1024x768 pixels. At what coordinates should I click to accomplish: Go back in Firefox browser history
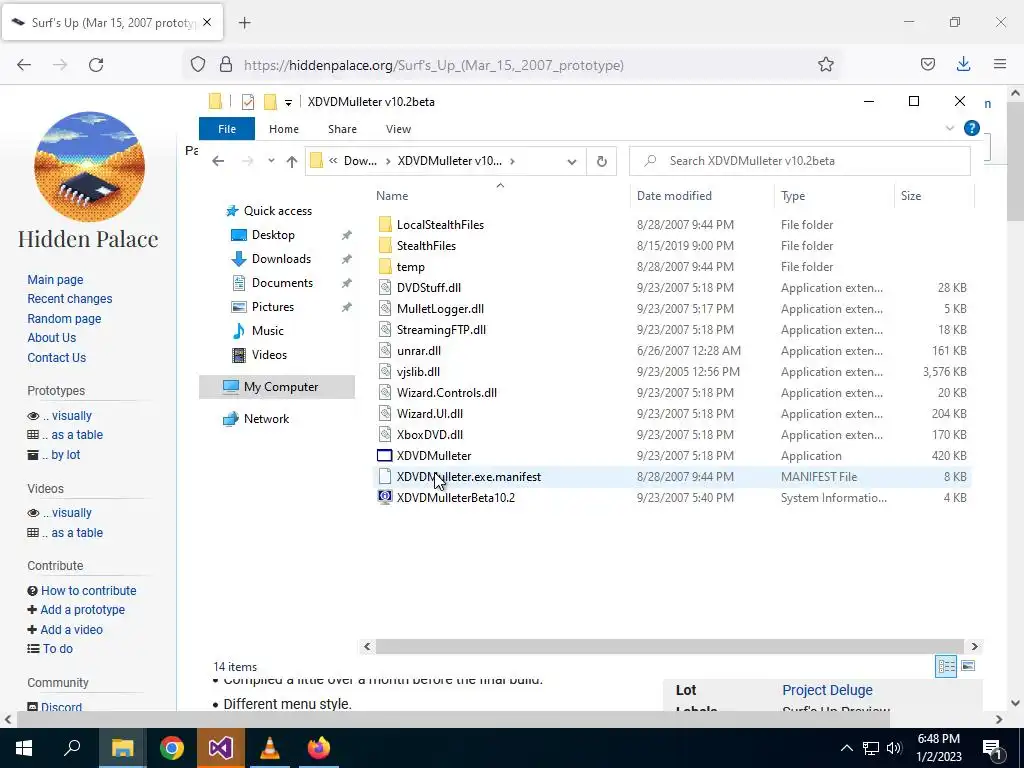coord(24,65)
